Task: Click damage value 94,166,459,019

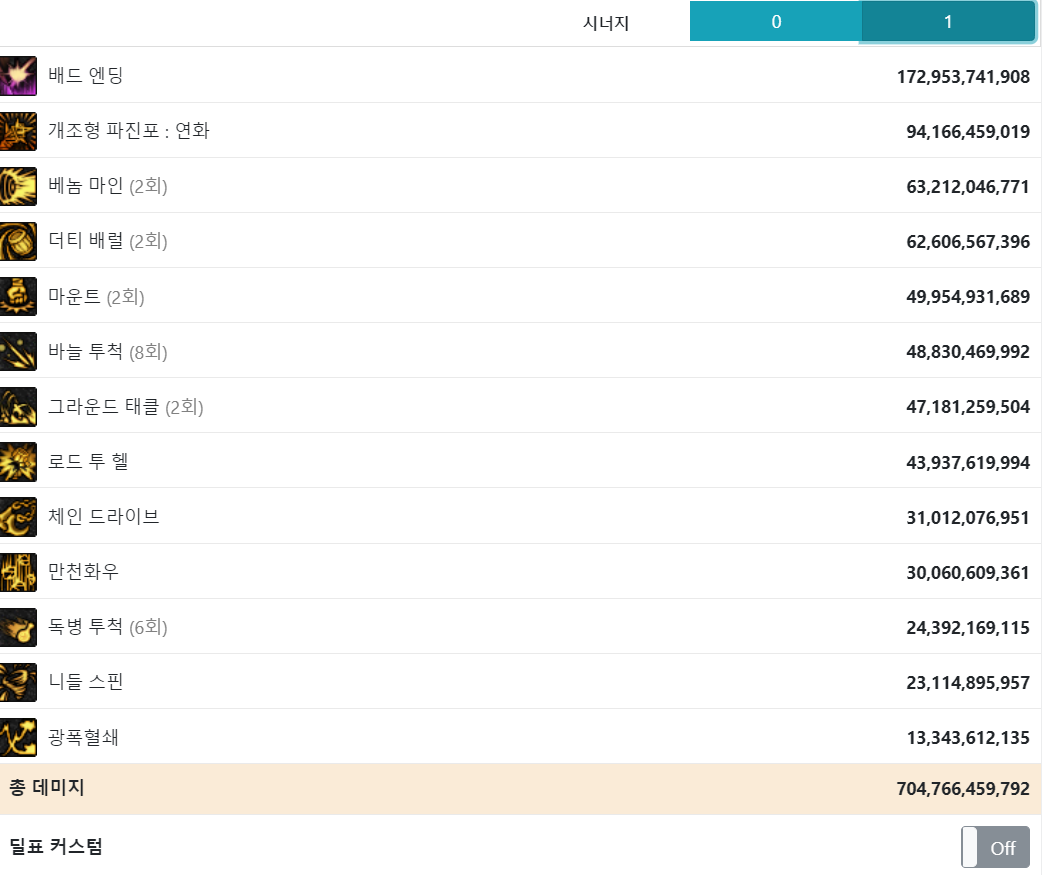Action: [968, 132]
